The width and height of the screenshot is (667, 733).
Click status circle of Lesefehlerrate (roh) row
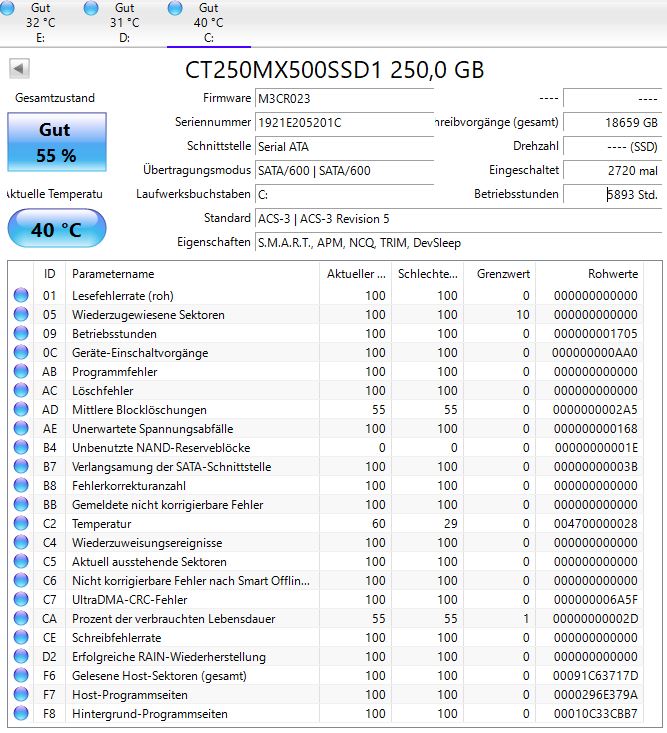[21, 295]
